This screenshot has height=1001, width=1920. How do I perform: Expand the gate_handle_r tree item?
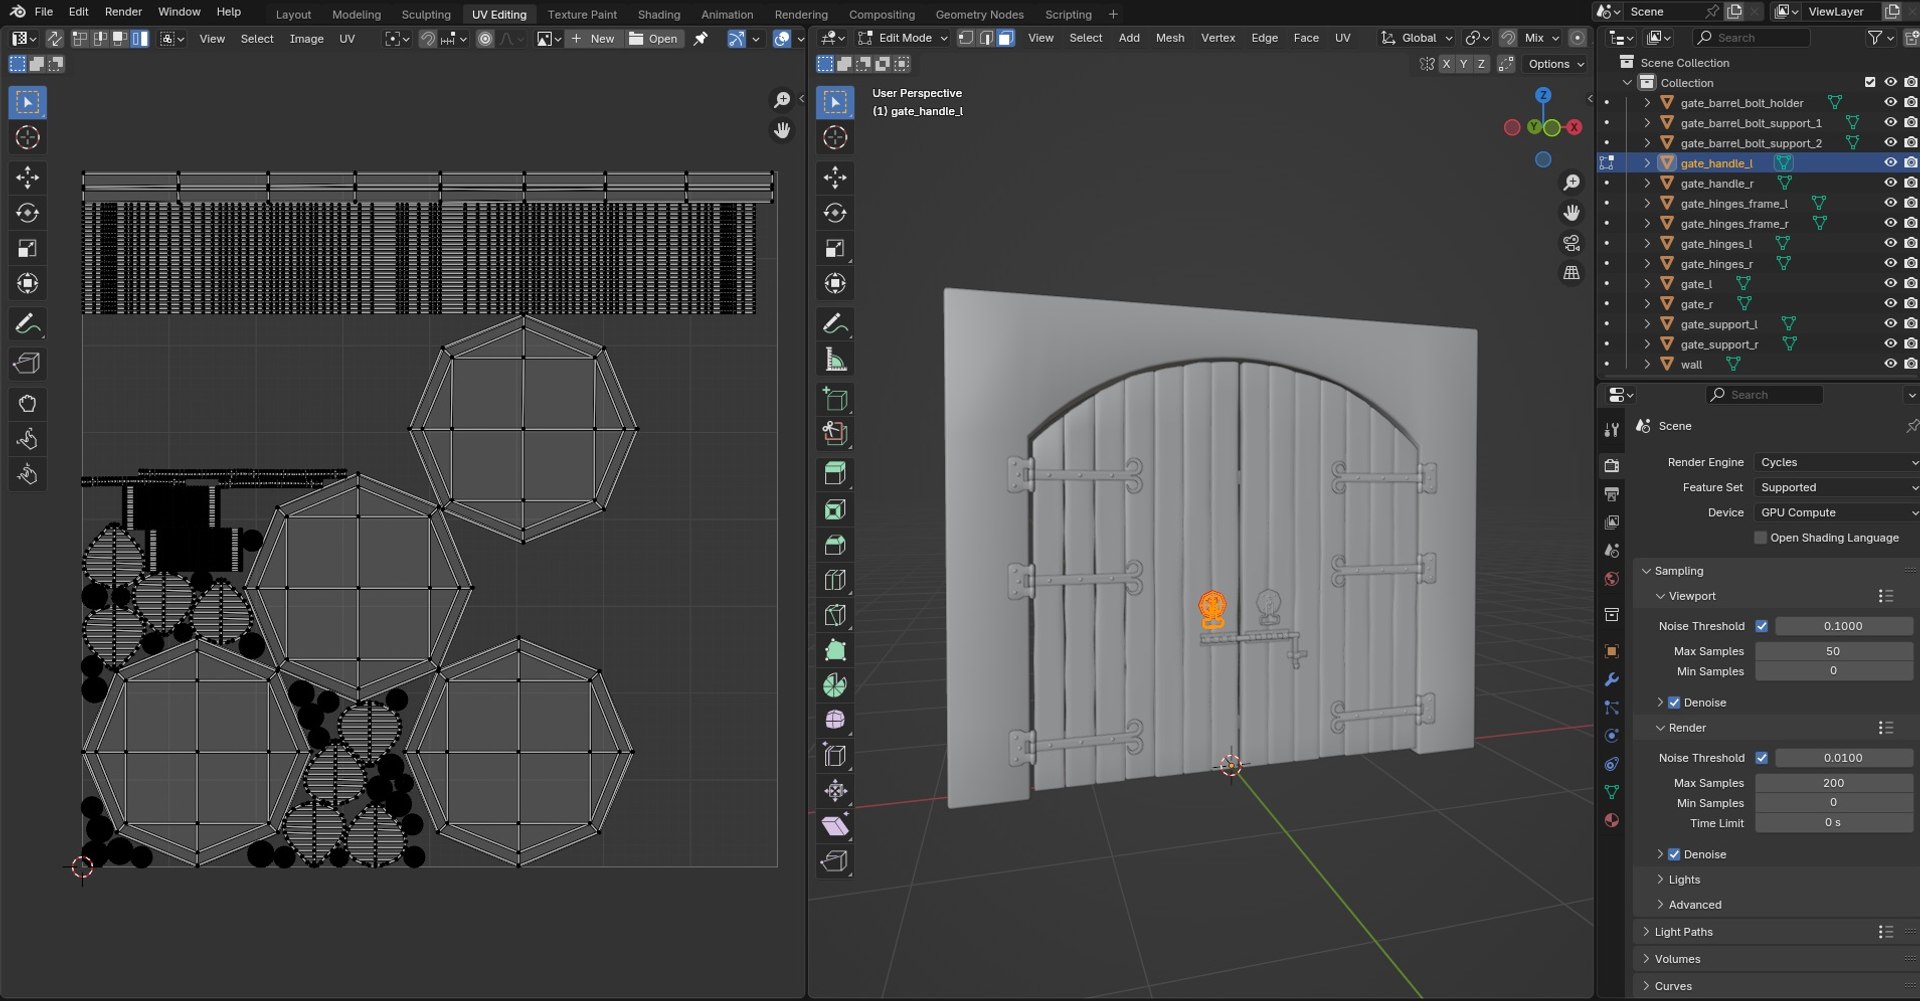pyautogui.click(x=1647, y=183)
